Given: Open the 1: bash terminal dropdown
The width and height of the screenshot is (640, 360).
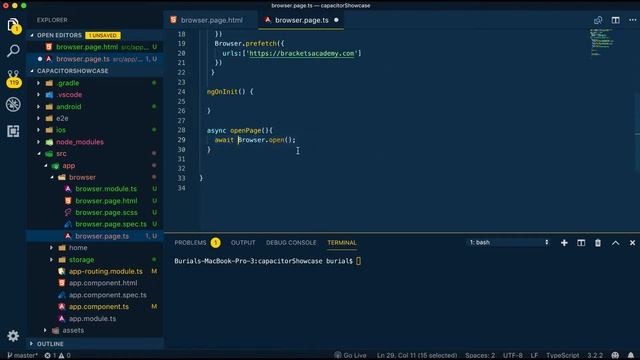Looking at the screenshot, I should pos(509,242).
